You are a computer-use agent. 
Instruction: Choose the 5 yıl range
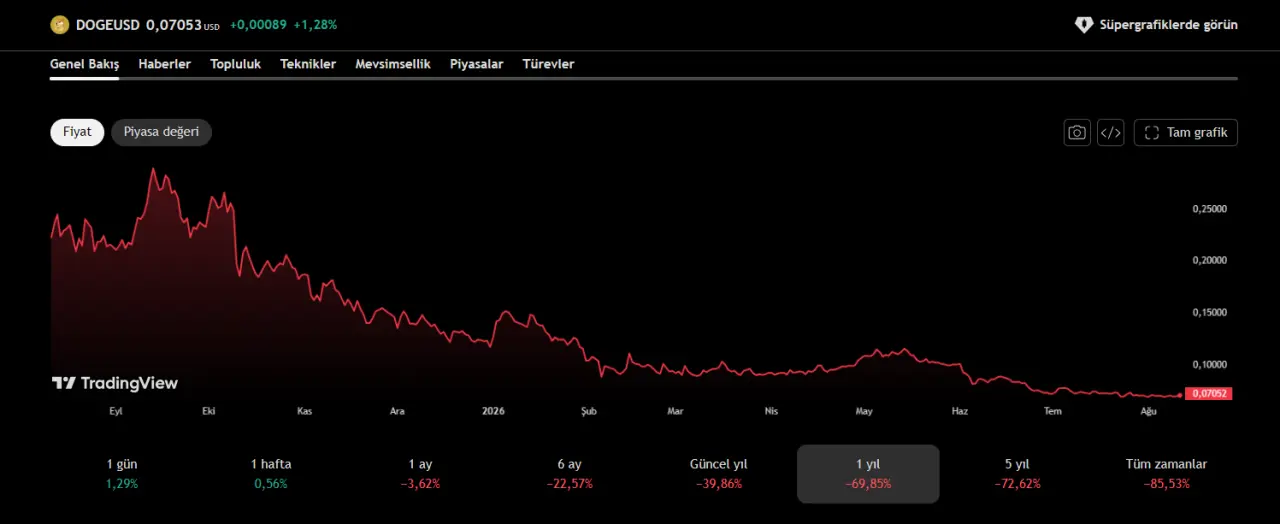[x=1017, y=474]
